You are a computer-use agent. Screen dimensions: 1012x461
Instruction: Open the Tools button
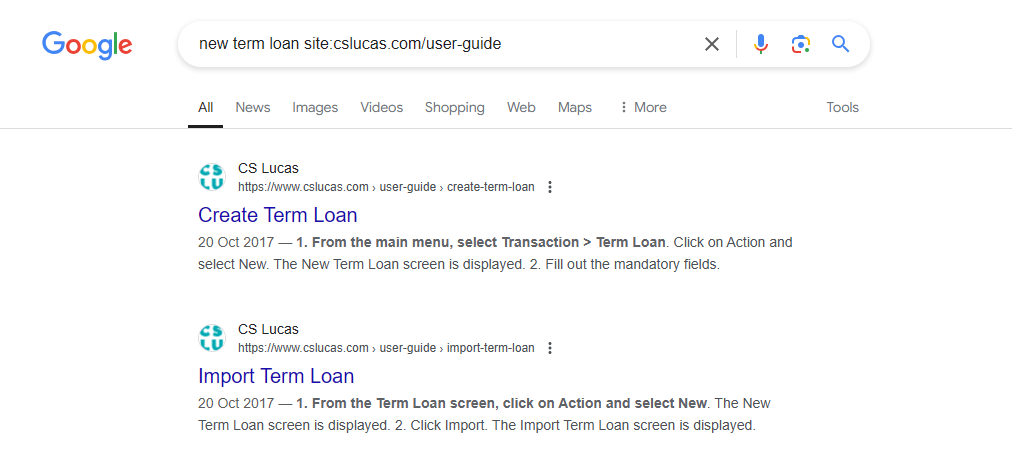[x=842, y=107]
